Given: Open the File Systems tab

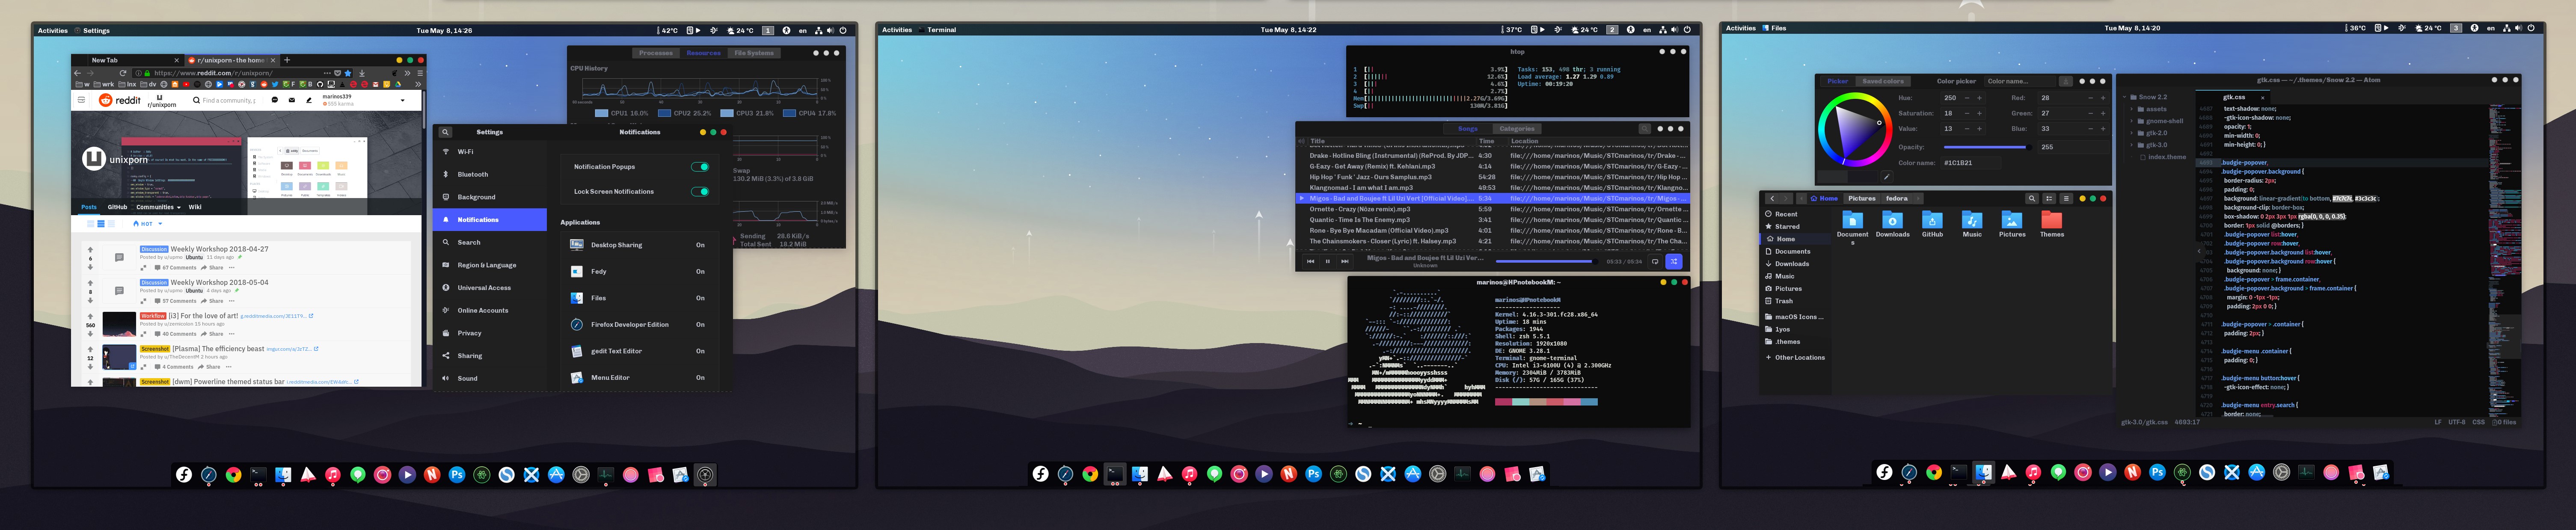Looking at the screenshot, I should pos(754,53).
